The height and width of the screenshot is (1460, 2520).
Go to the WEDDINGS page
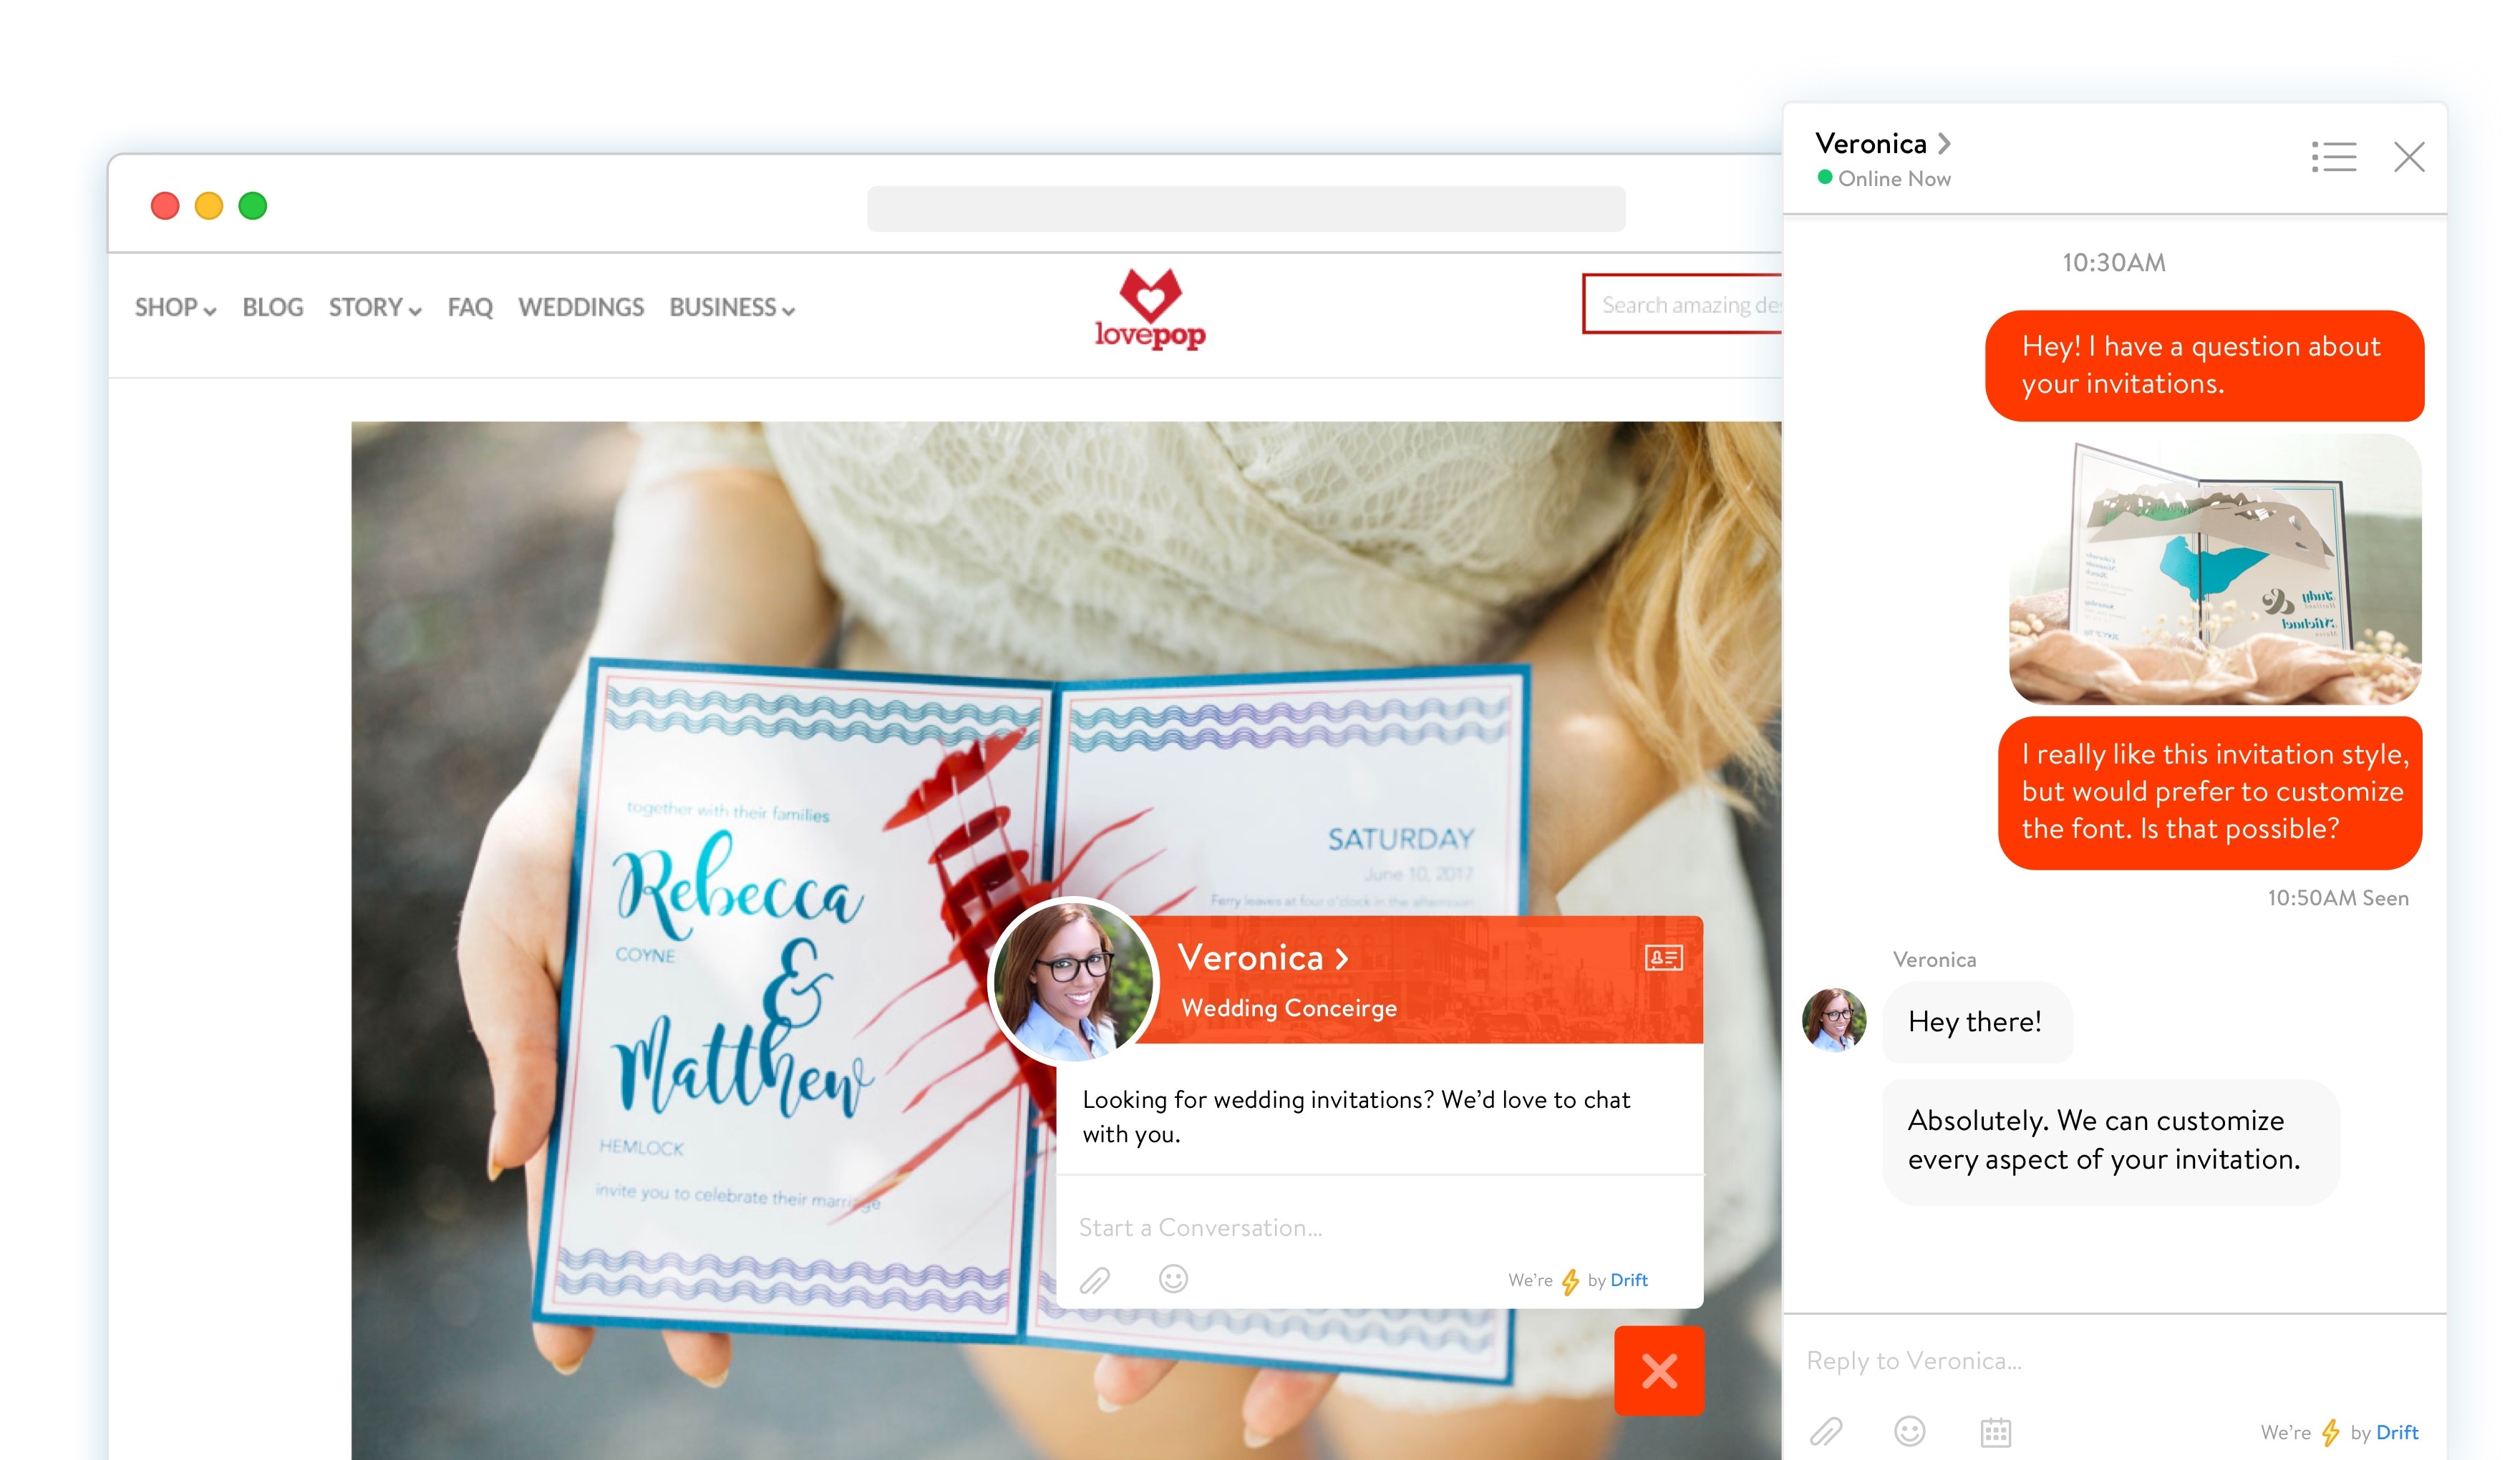[580, 307]
